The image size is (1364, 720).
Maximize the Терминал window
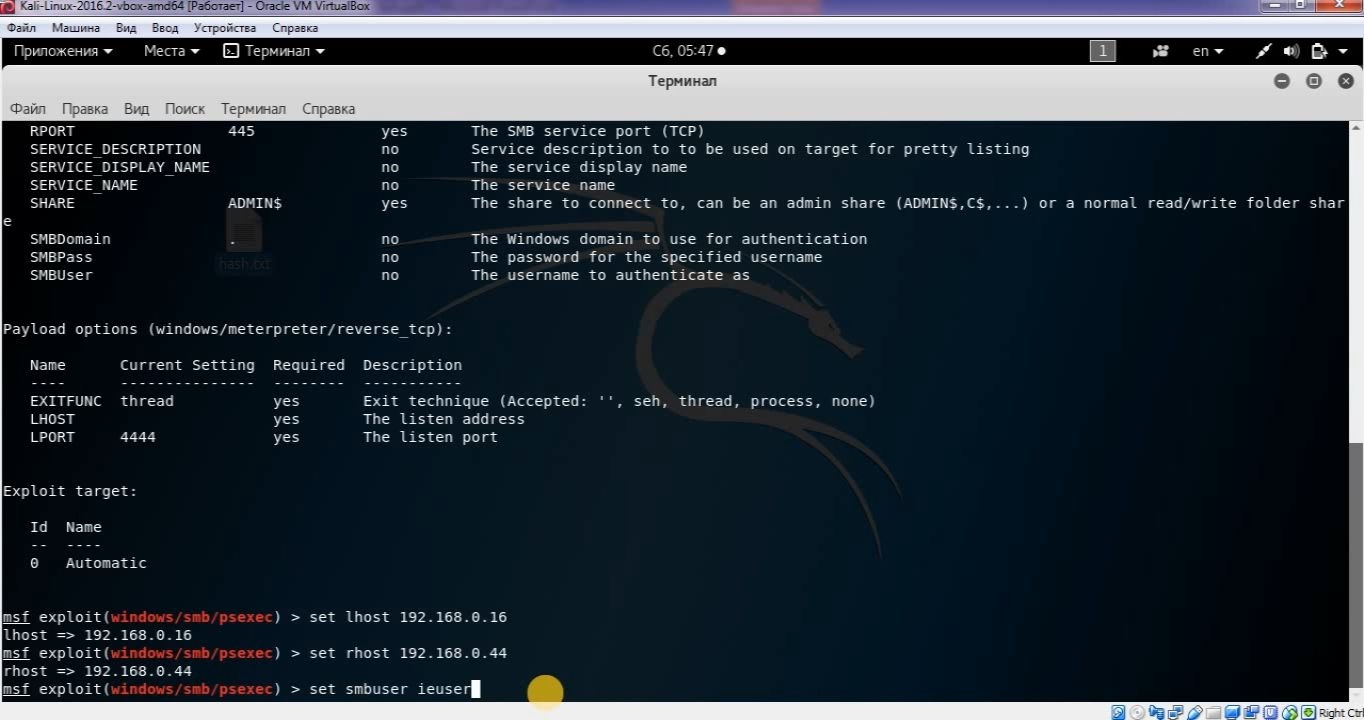click(1314, 81)
